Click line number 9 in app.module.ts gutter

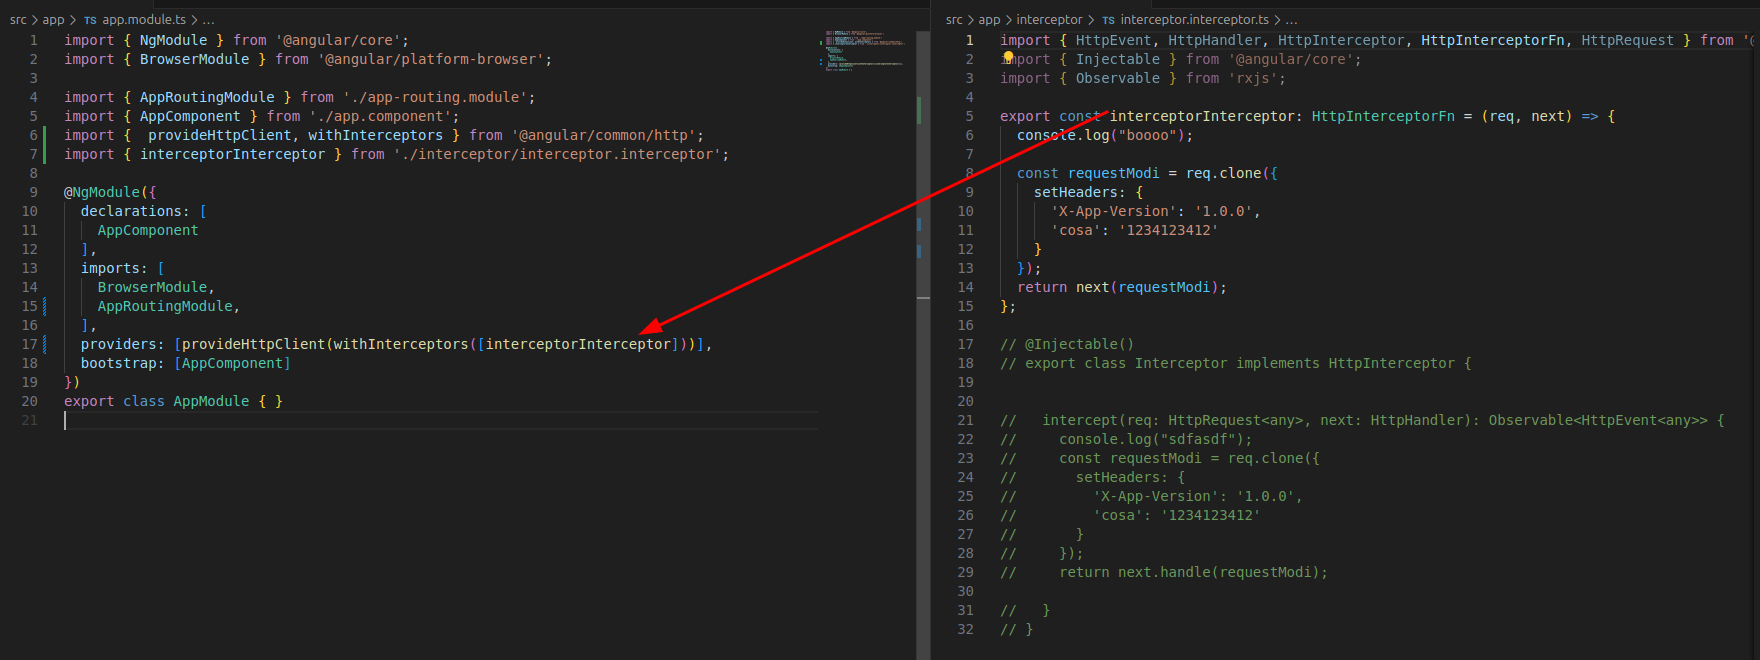[34, 192]
